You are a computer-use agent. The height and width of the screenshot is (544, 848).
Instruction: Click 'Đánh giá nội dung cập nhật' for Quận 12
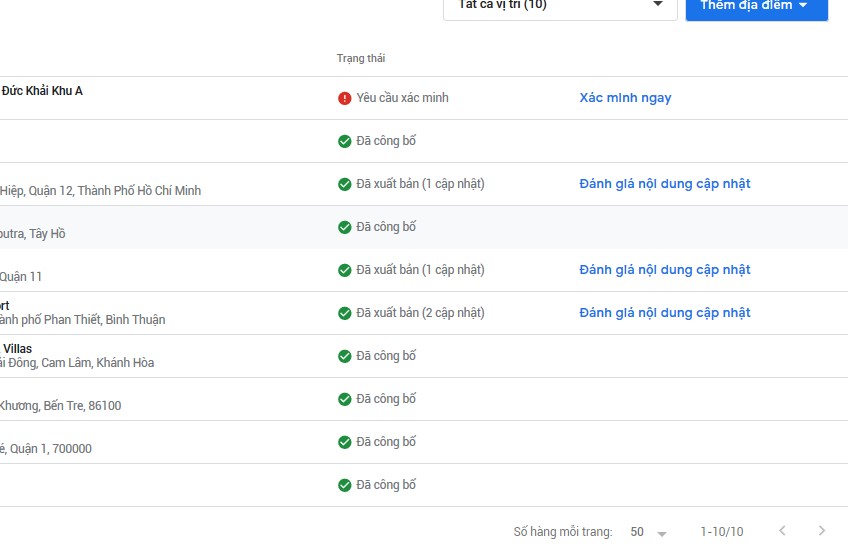coord(665,184)
